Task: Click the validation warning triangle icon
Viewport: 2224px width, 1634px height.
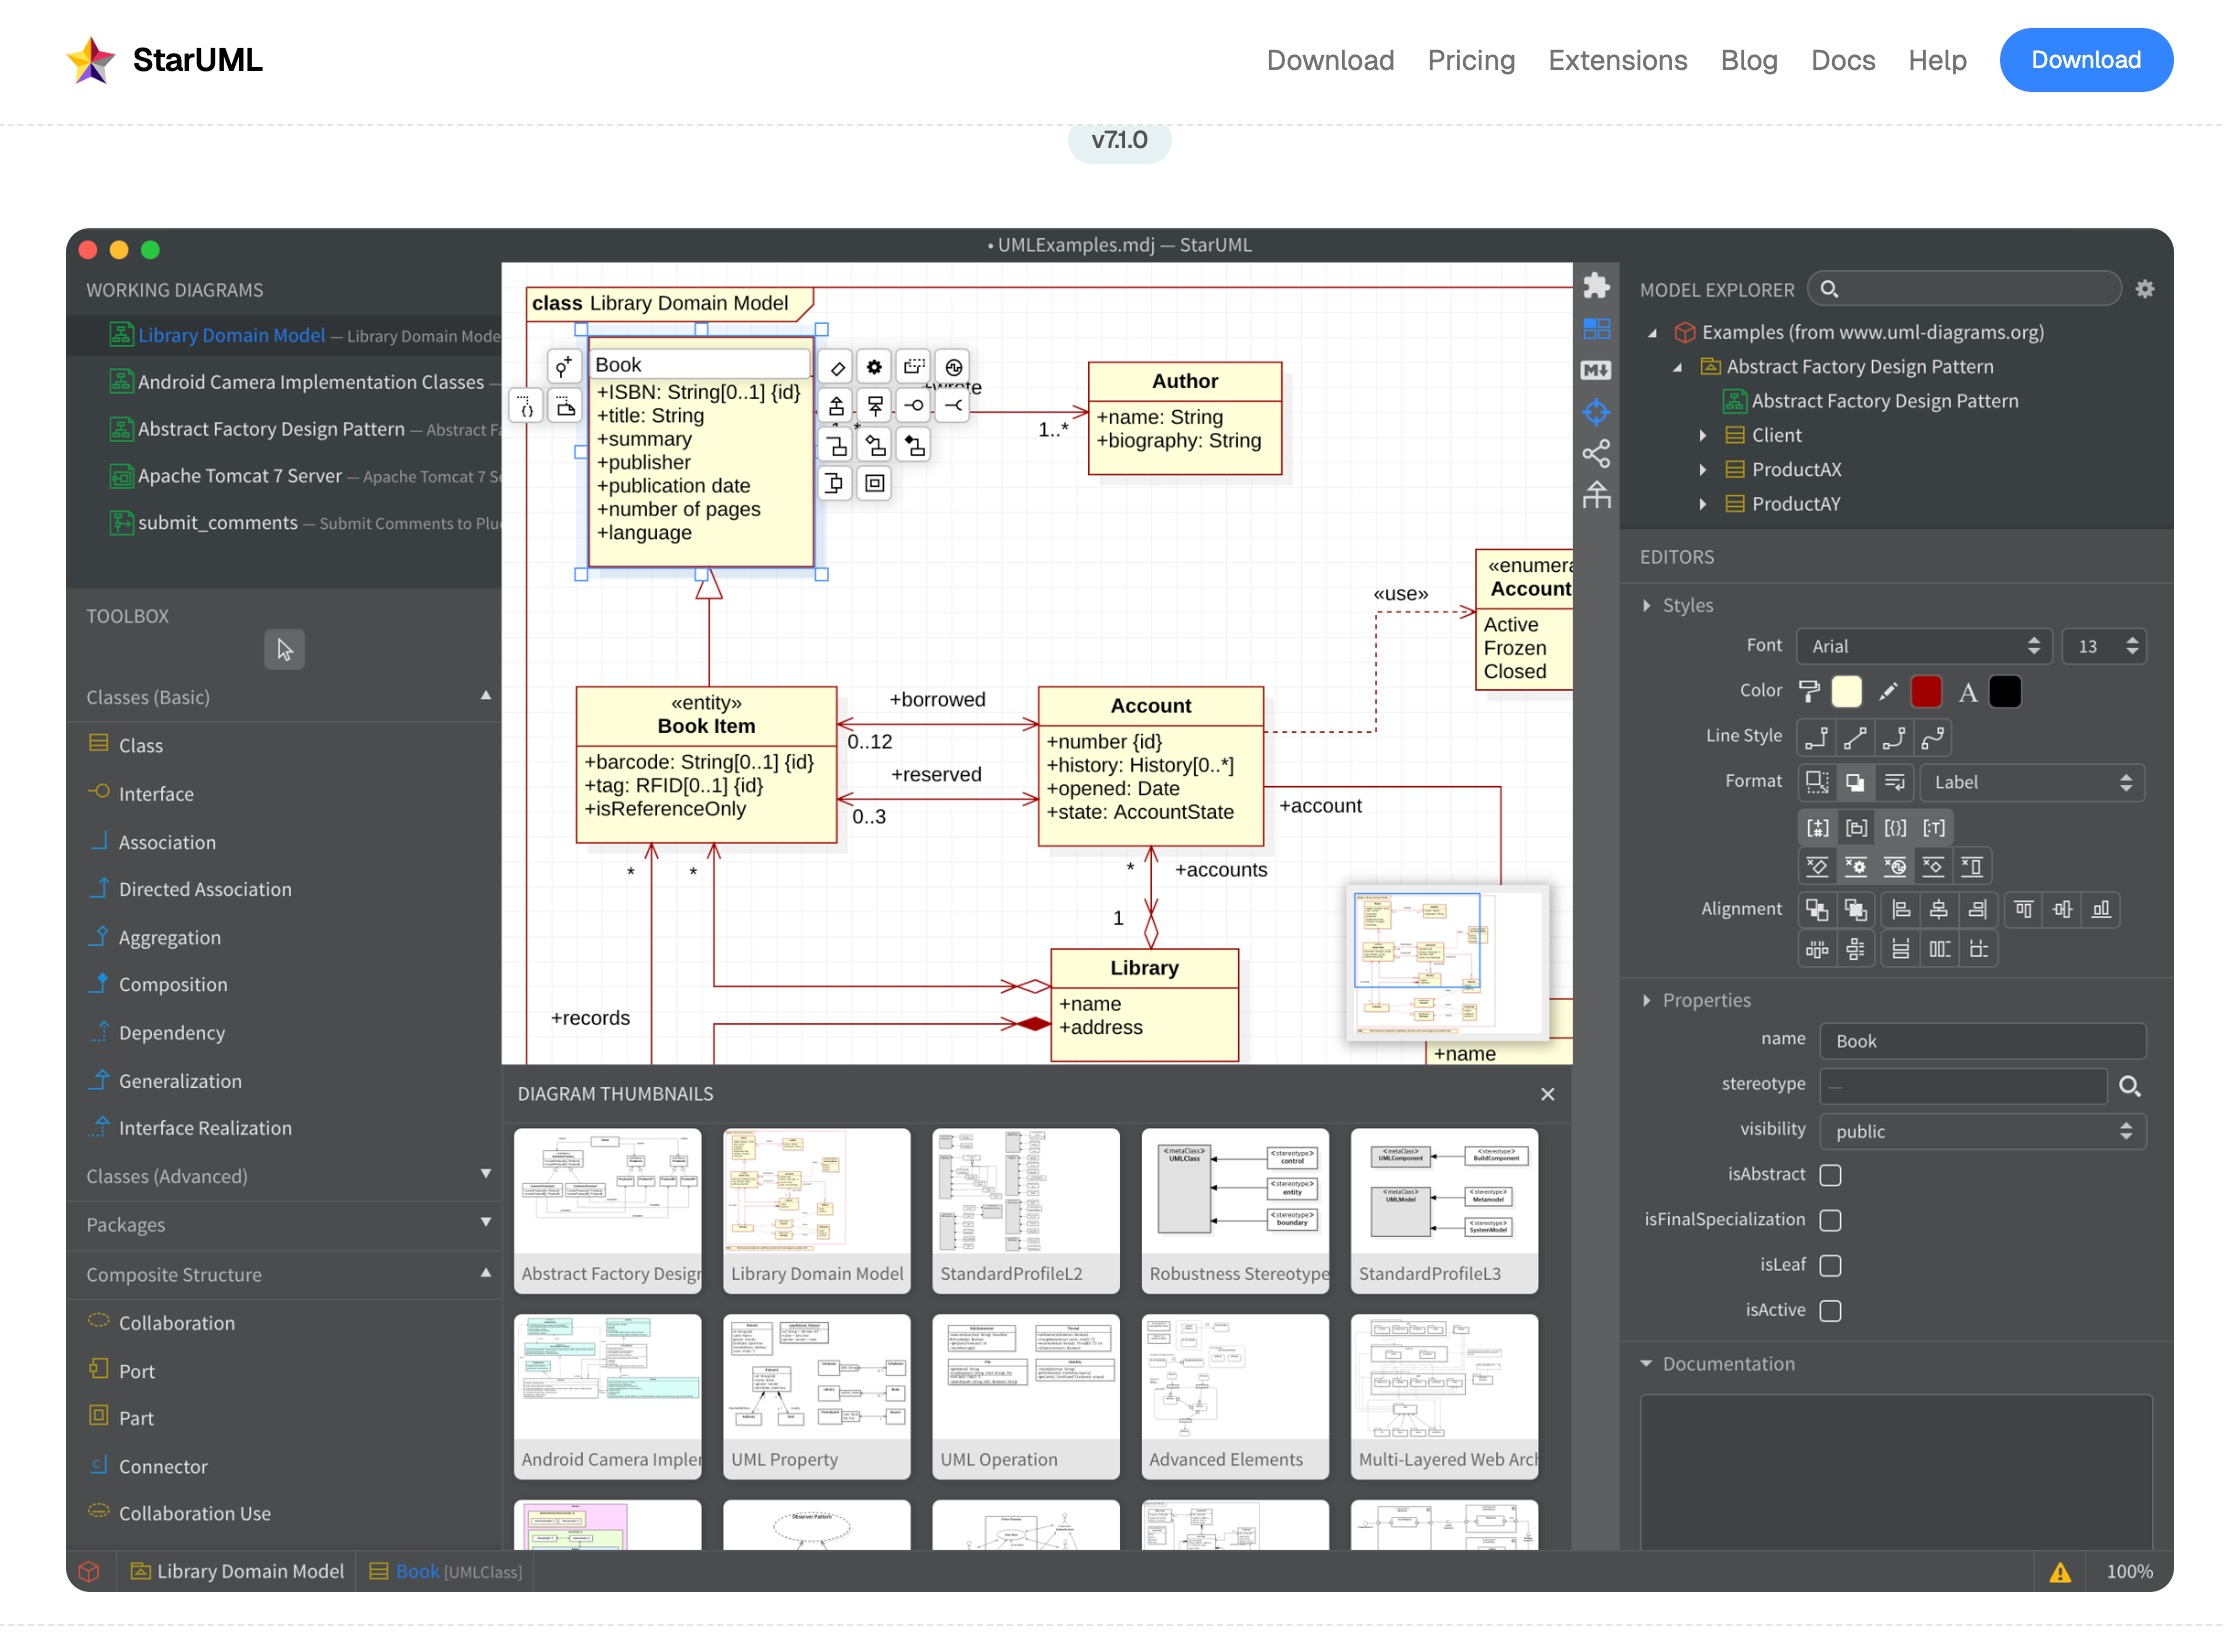Action: coord(2060,1572)
